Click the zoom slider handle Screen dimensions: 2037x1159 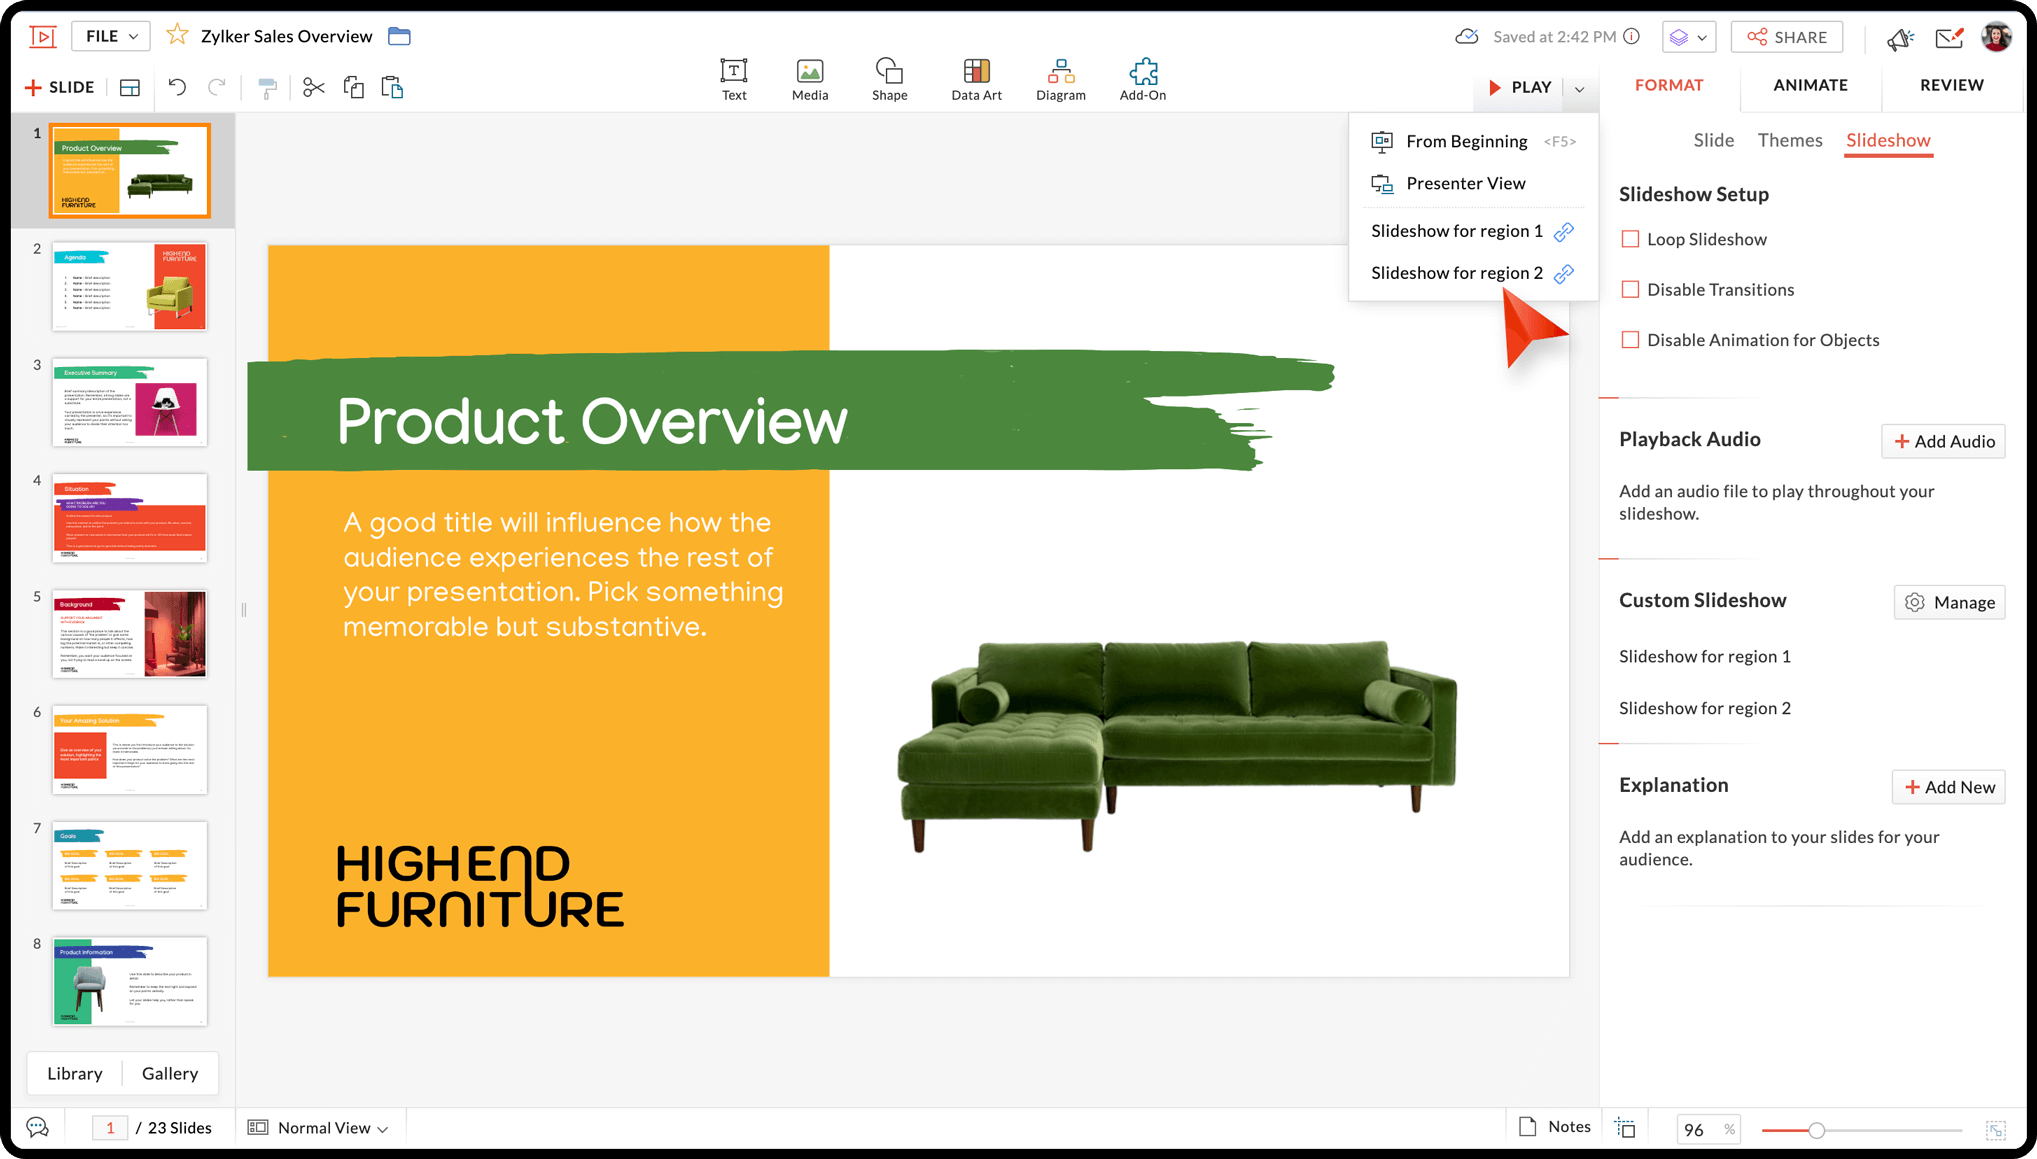coord(1816,1130)
